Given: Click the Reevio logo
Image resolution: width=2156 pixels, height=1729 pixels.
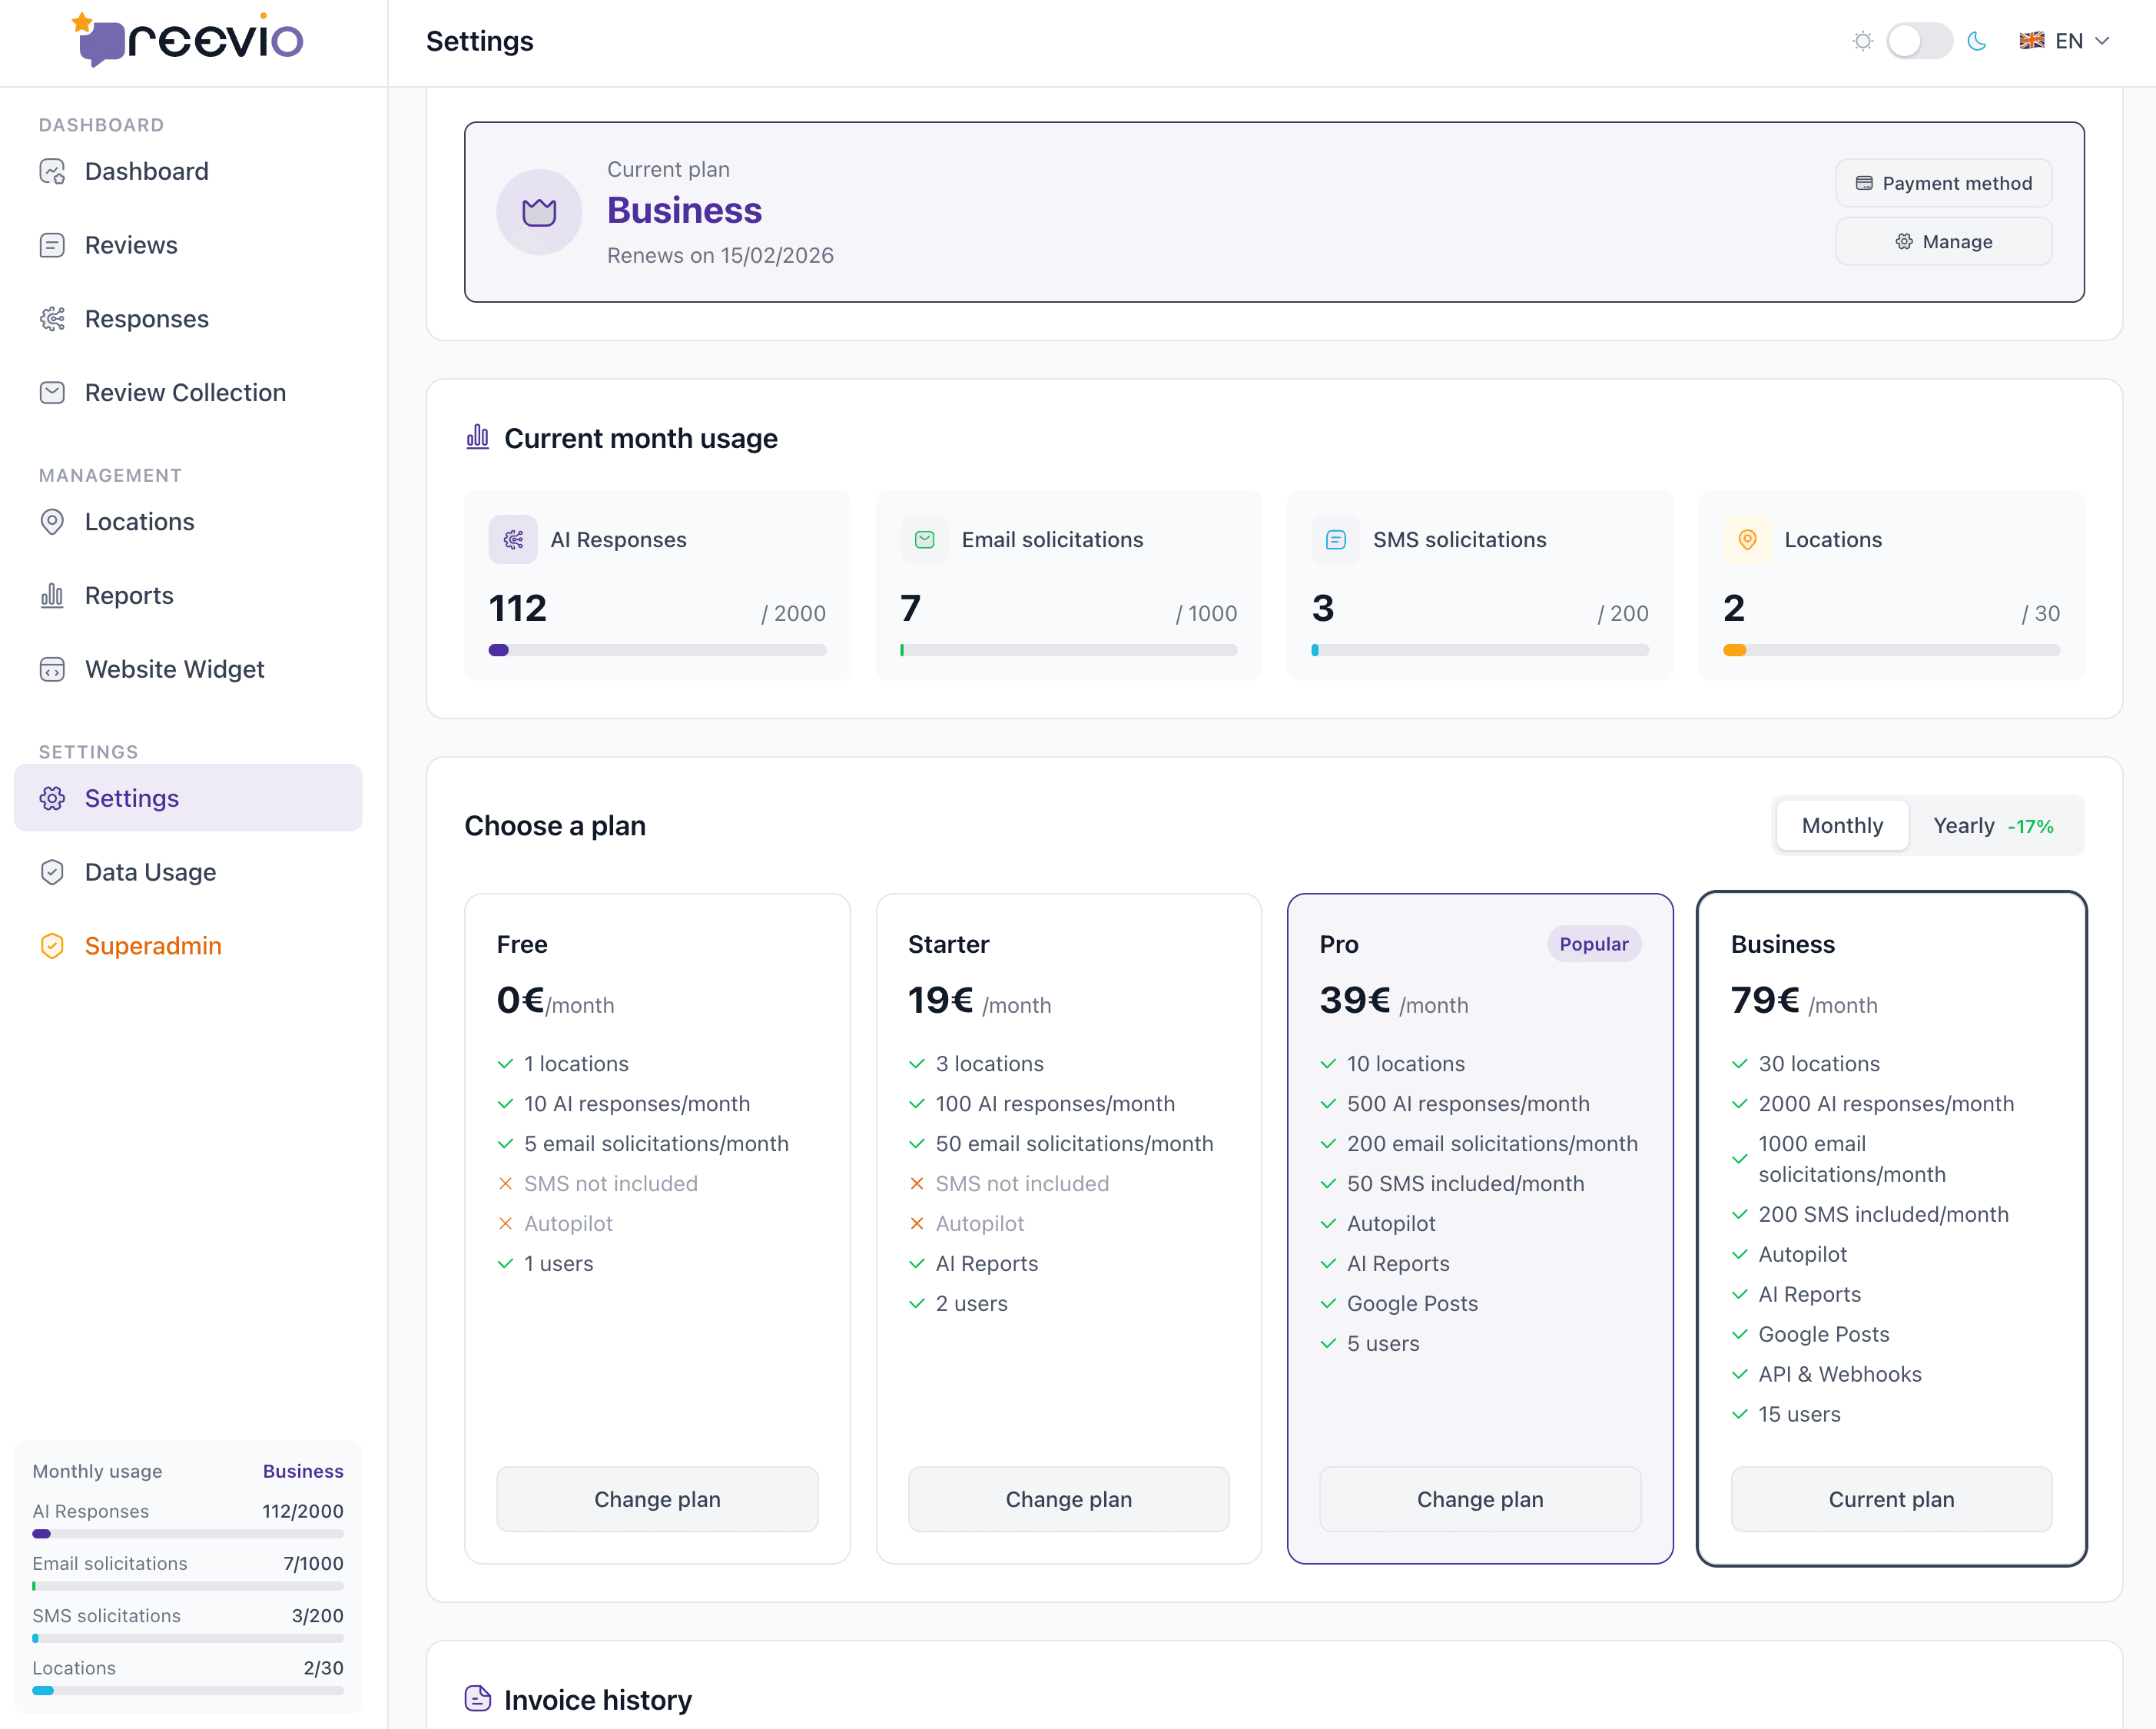Looking at the screenshot, I should pos(189,41).
